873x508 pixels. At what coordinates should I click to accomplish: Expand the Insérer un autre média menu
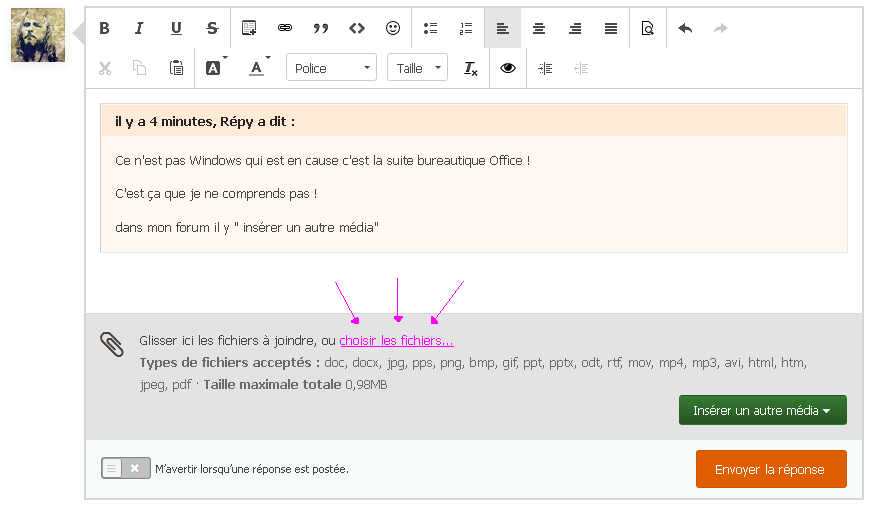762,410
